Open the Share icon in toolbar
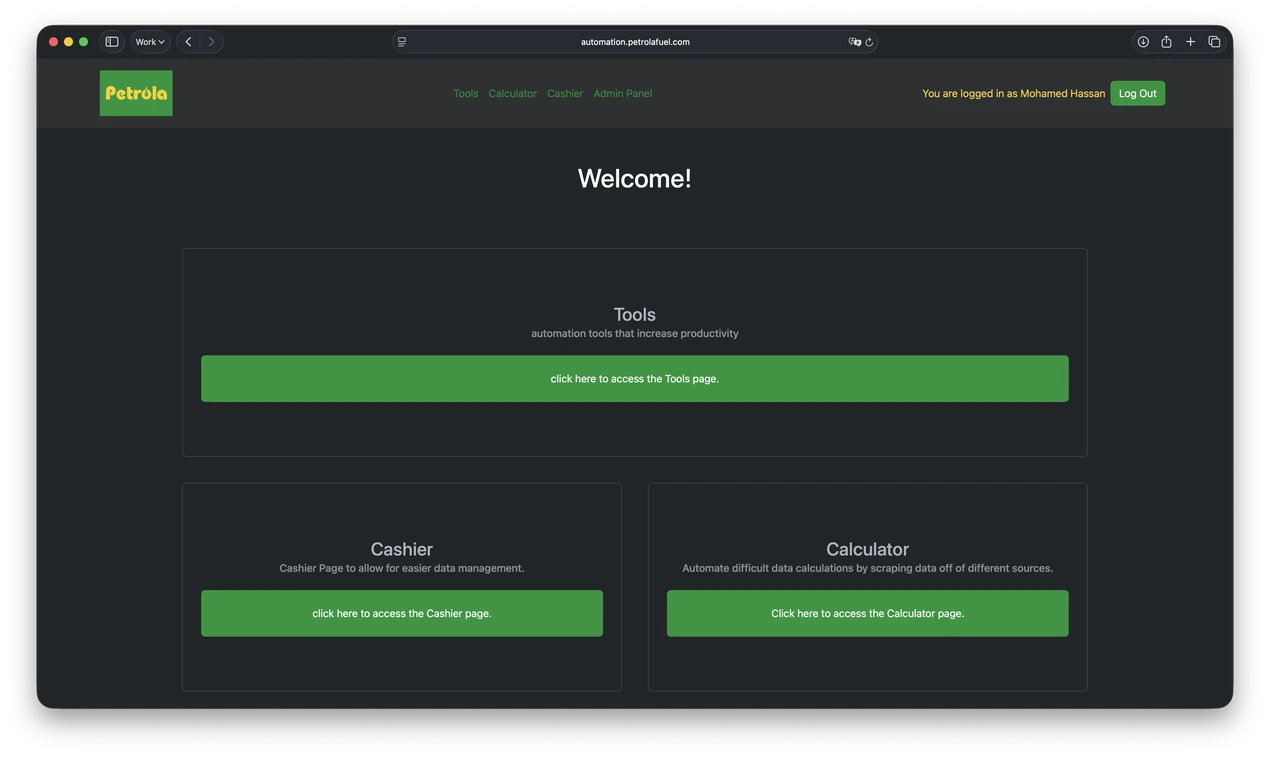1270x757 pixels. [1166, 42]
